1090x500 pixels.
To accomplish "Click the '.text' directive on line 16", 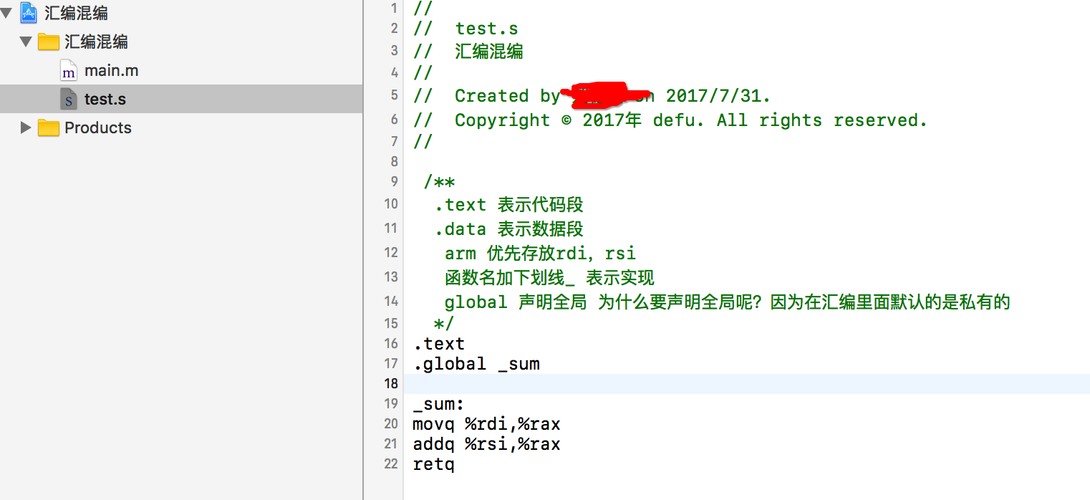I will 438,344.
